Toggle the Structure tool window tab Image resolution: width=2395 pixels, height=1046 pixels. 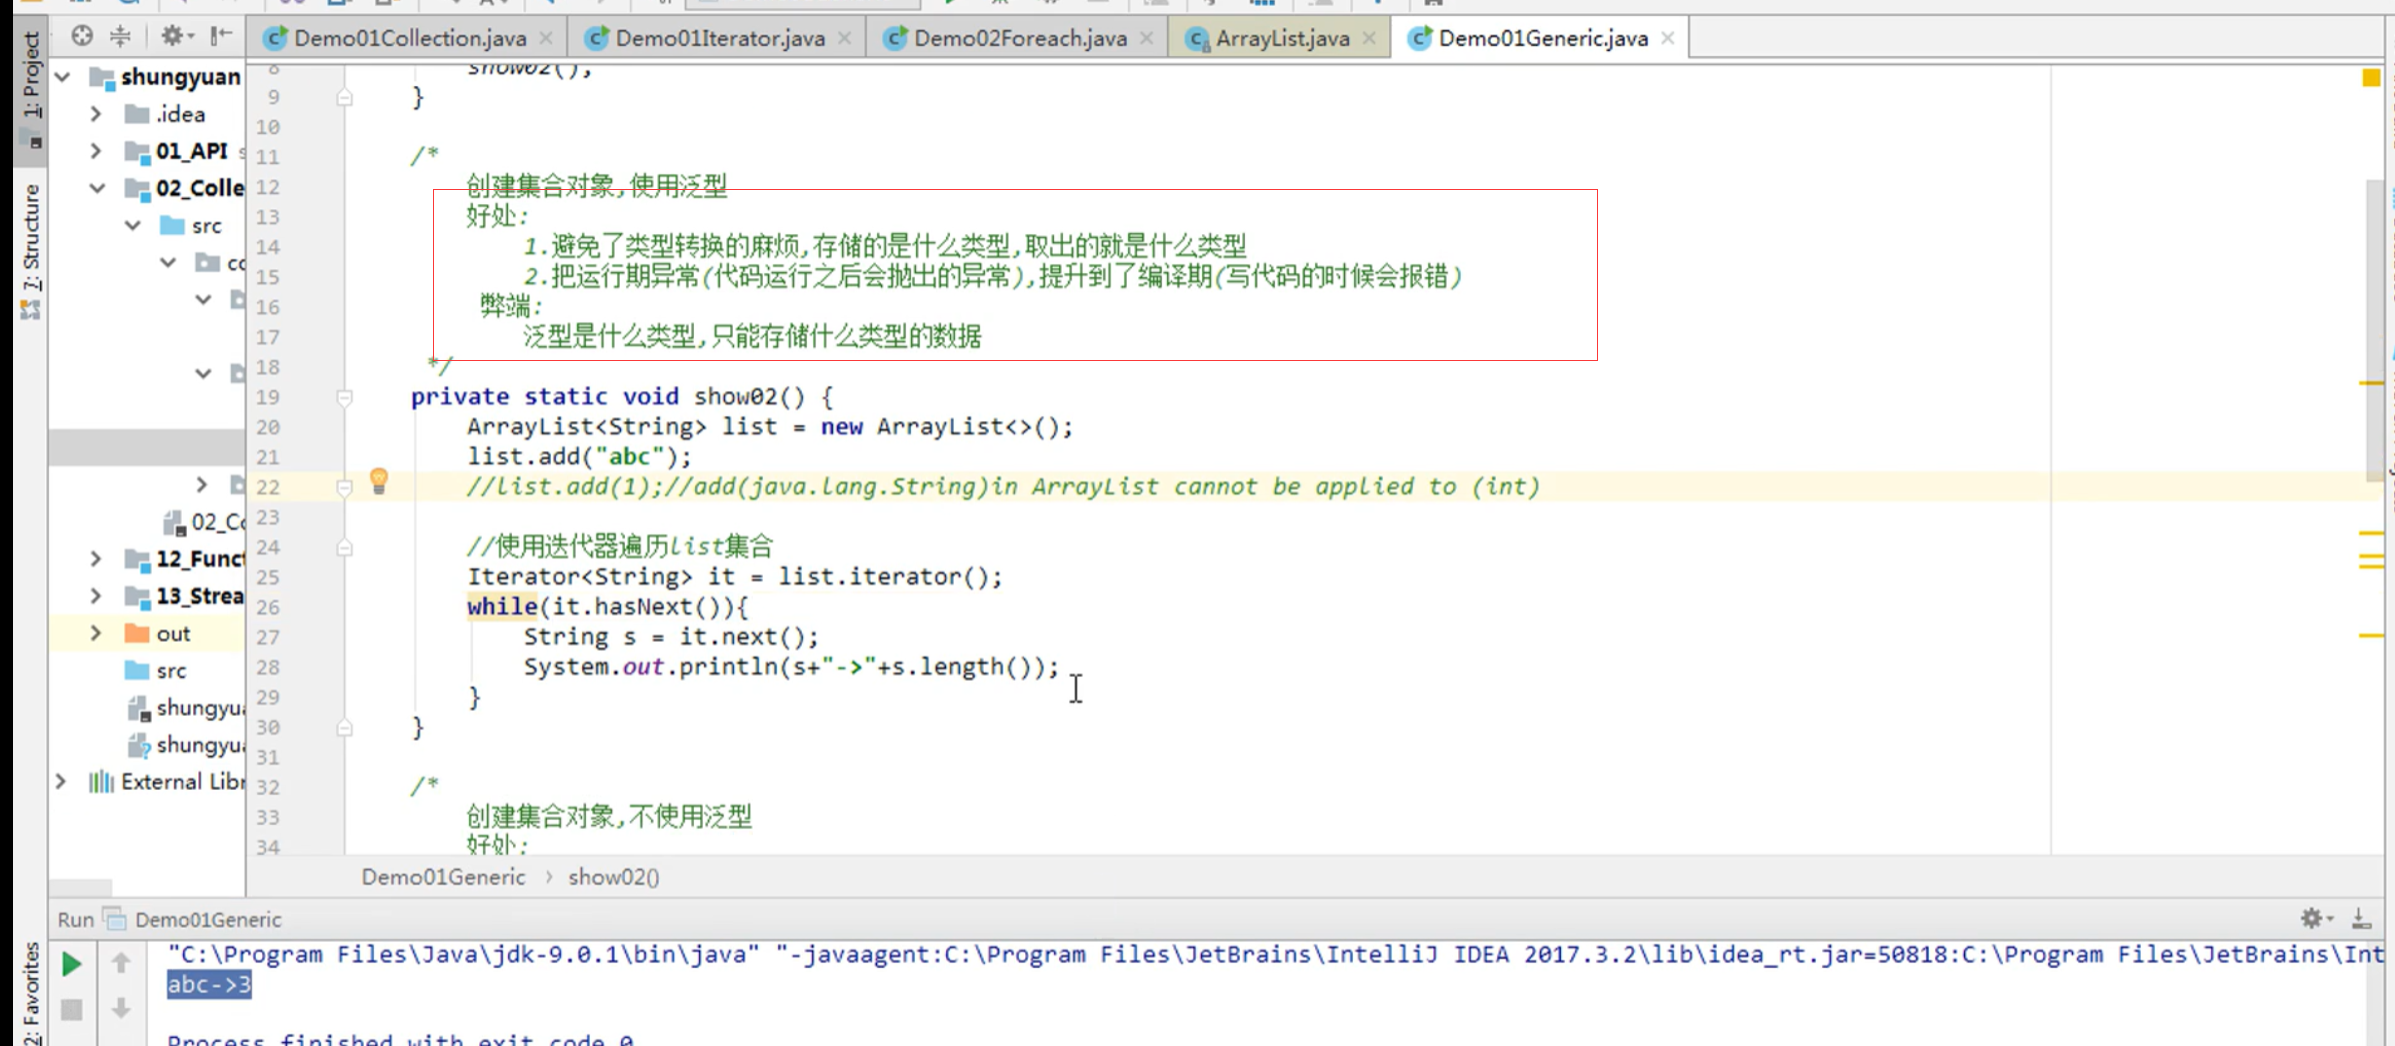click(31, 250)
